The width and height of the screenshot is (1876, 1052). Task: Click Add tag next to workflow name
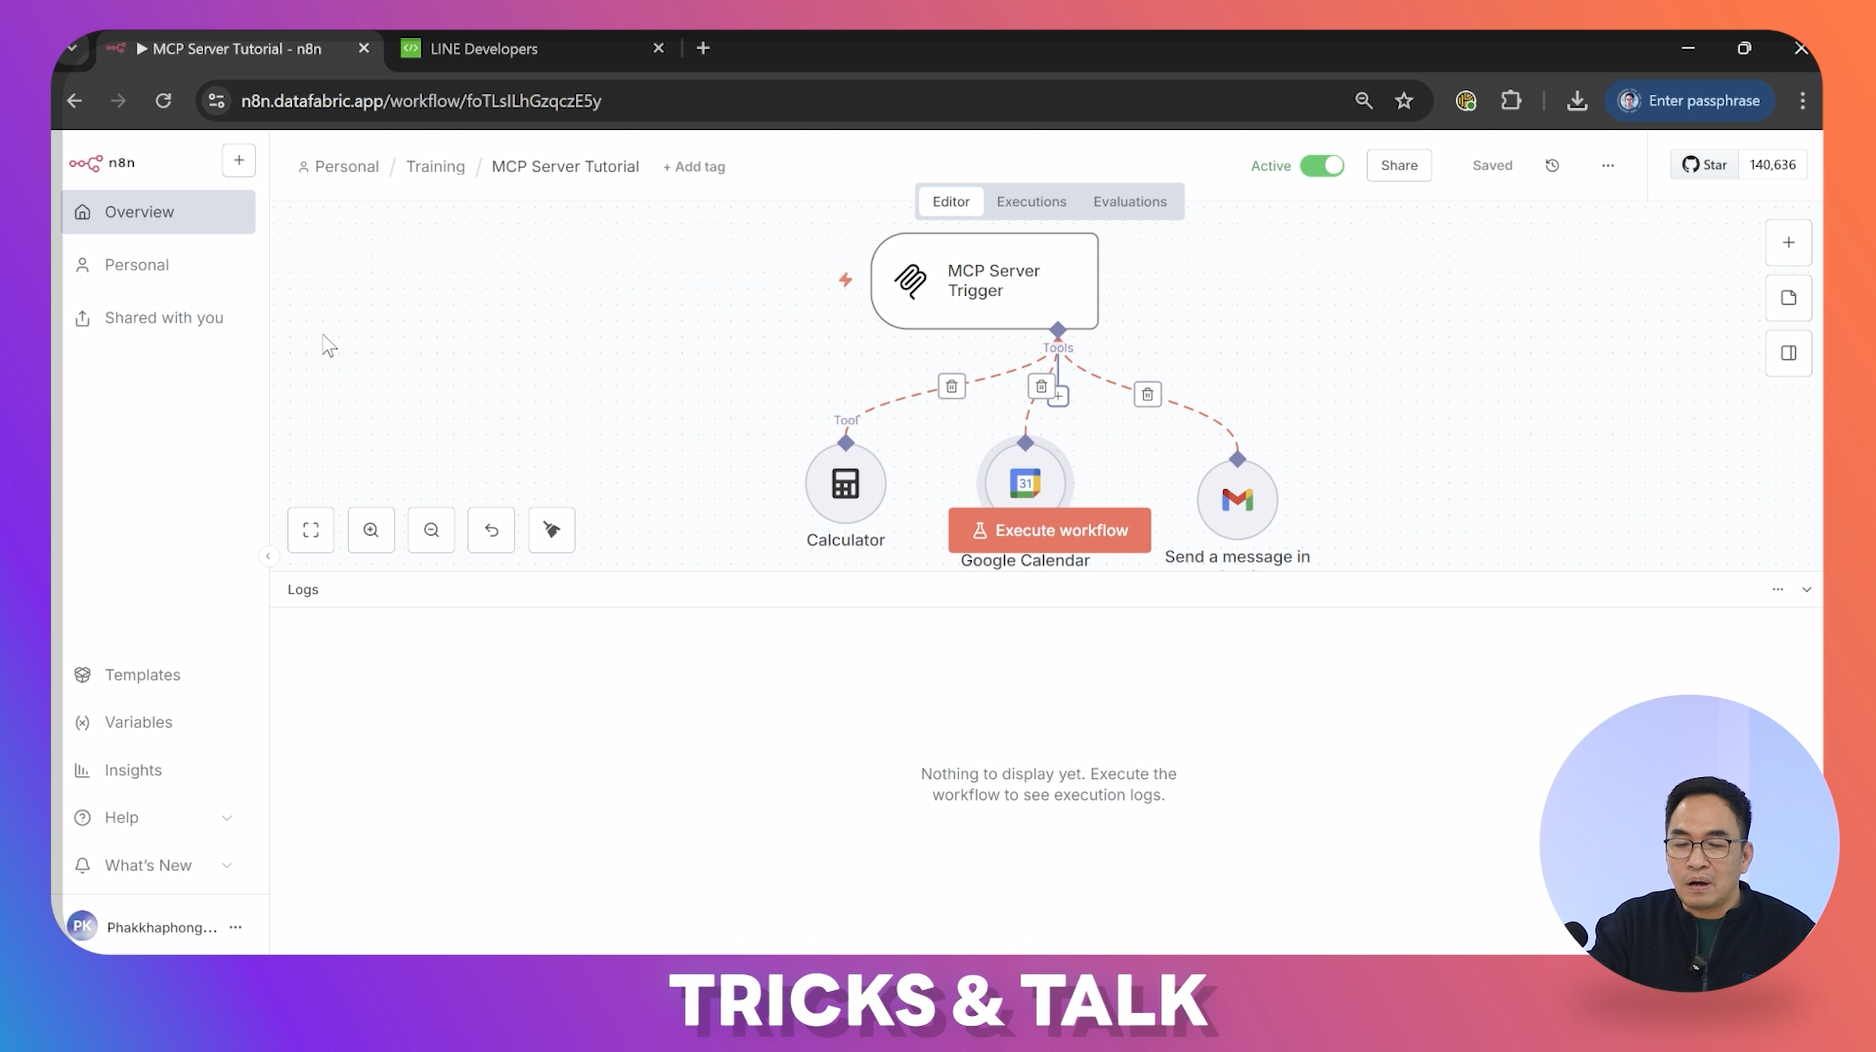coord(694,167)
